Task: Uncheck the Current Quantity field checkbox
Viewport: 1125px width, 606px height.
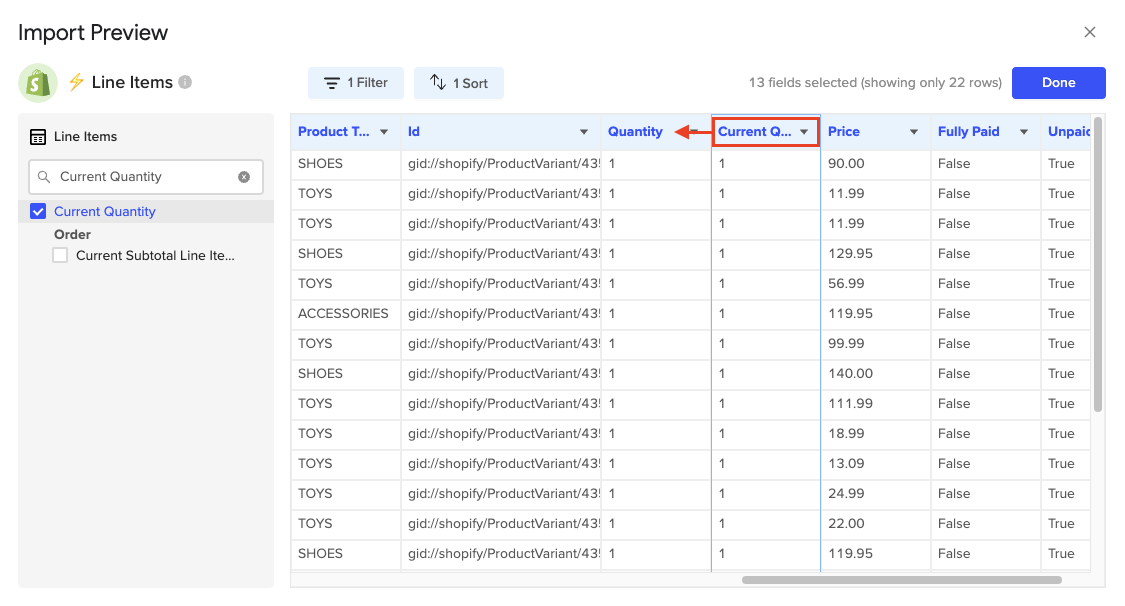Action: [x=38, y=211]
